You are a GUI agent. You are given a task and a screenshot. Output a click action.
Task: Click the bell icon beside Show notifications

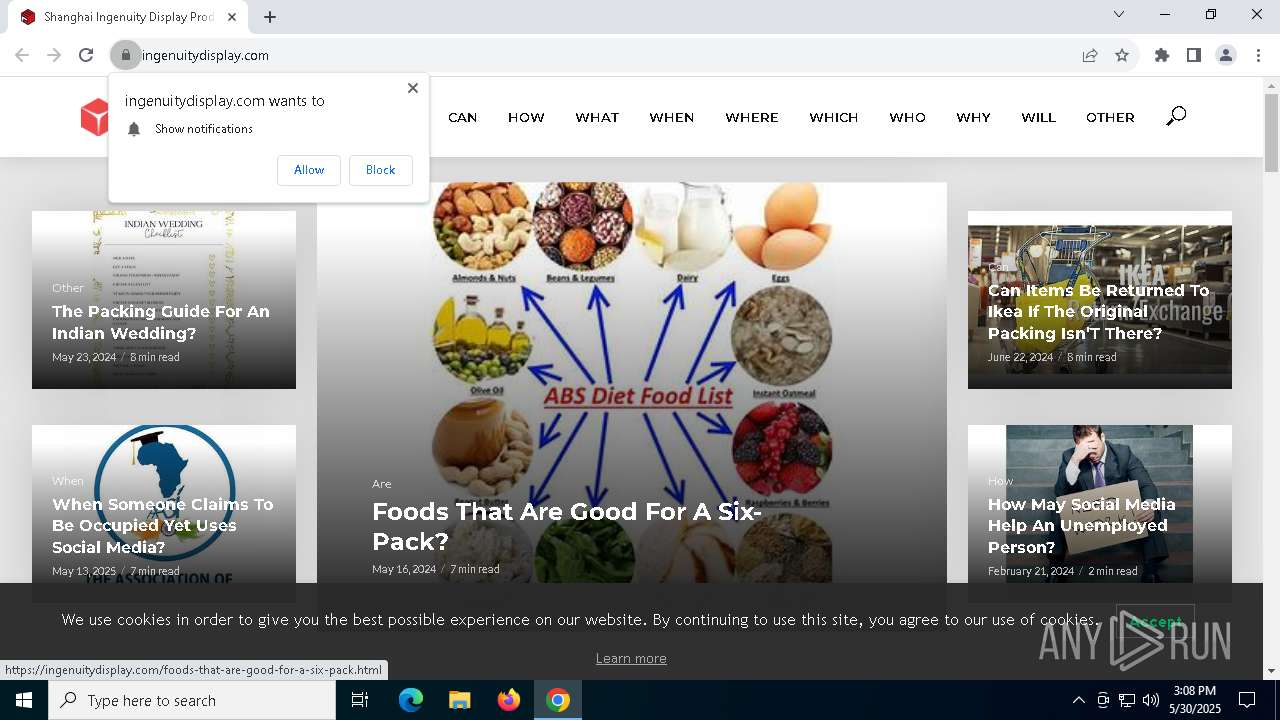coord(134,129)
